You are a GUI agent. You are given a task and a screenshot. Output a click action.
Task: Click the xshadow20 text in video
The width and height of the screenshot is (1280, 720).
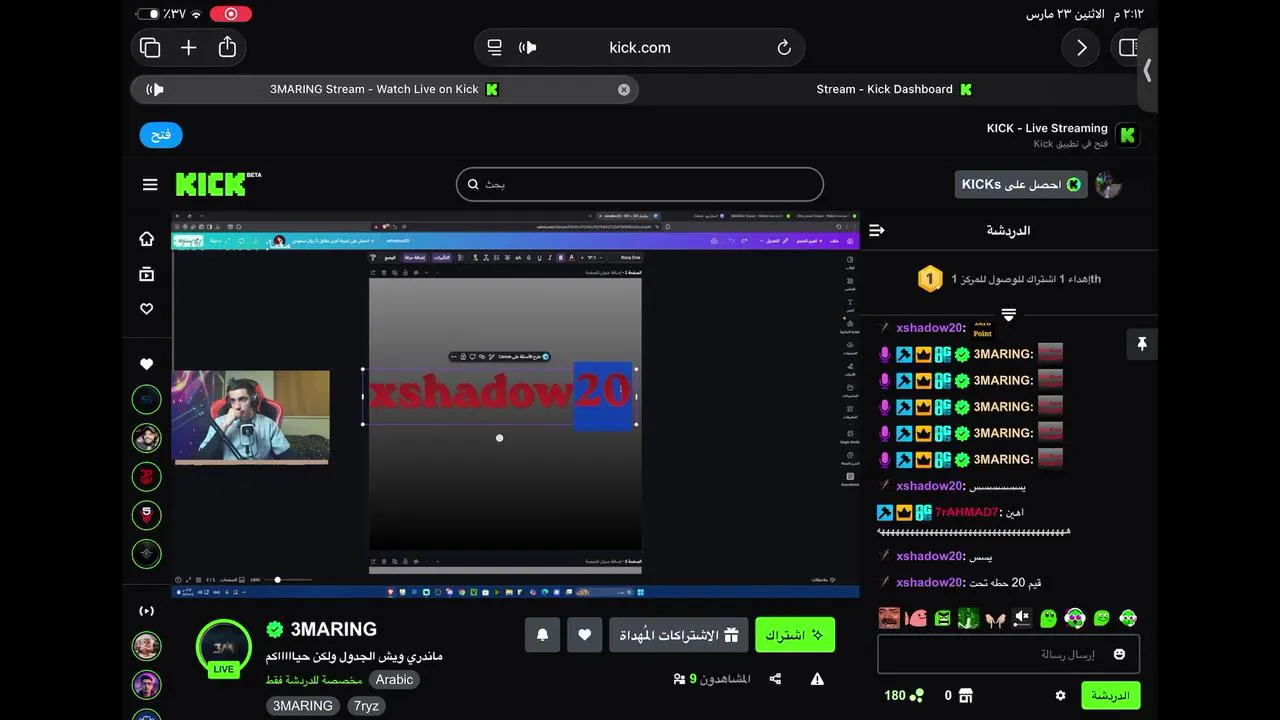point(500,393)
